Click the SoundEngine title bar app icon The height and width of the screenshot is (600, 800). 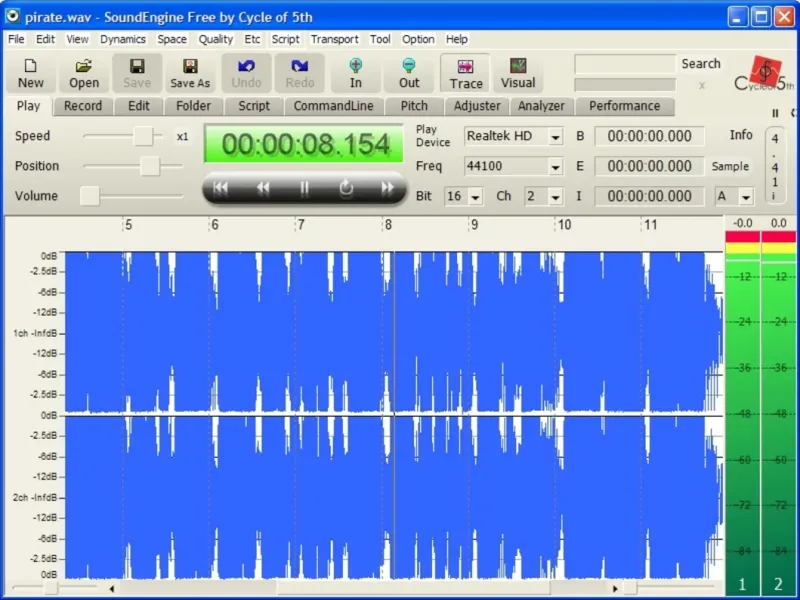click(x=12, y=16)
